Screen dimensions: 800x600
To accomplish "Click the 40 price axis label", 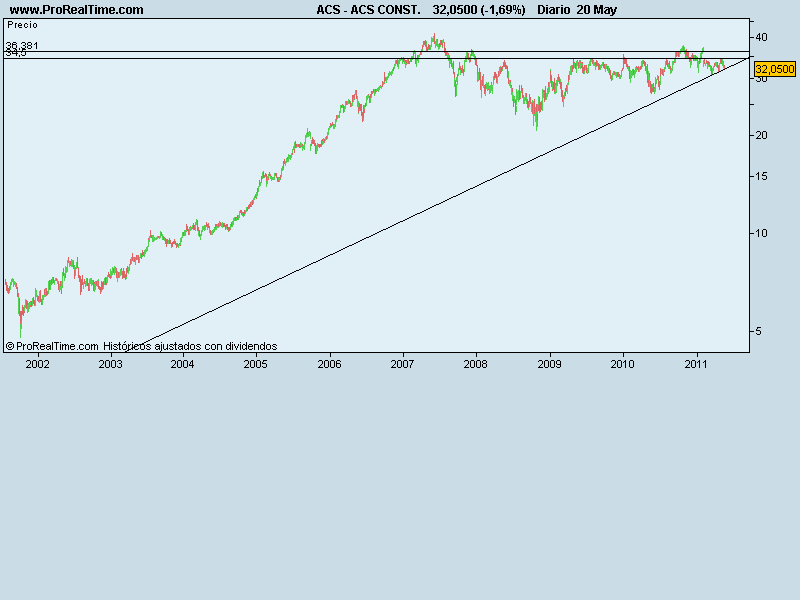I will point(761,37).
